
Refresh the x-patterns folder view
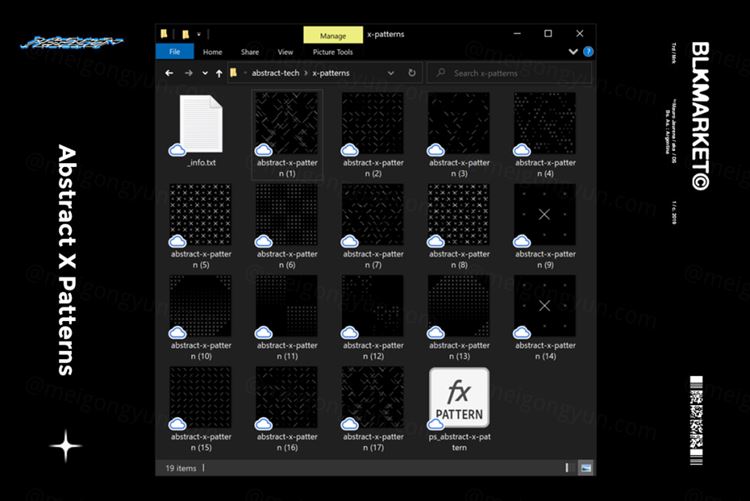pos(413,73)
